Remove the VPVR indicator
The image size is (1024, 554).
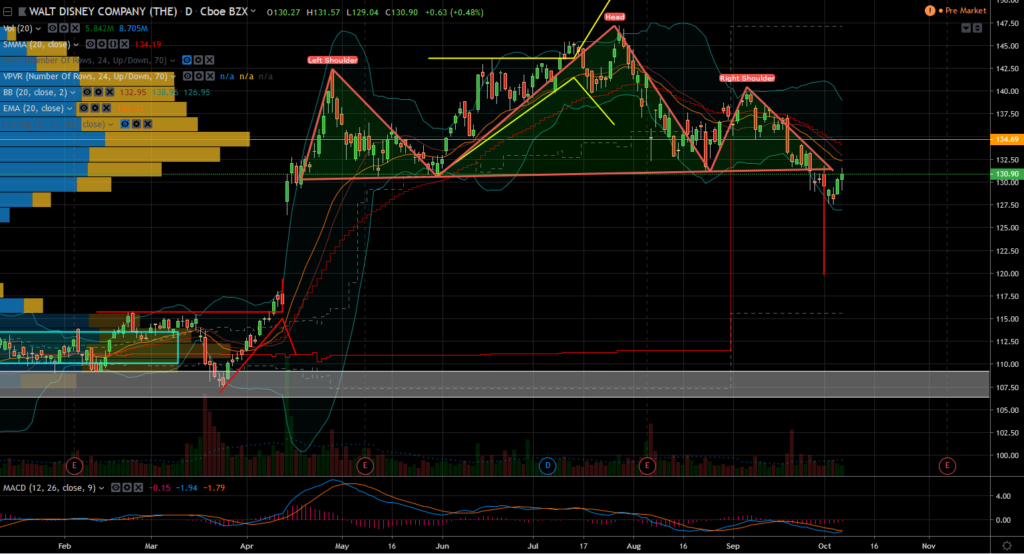[210, 76]
